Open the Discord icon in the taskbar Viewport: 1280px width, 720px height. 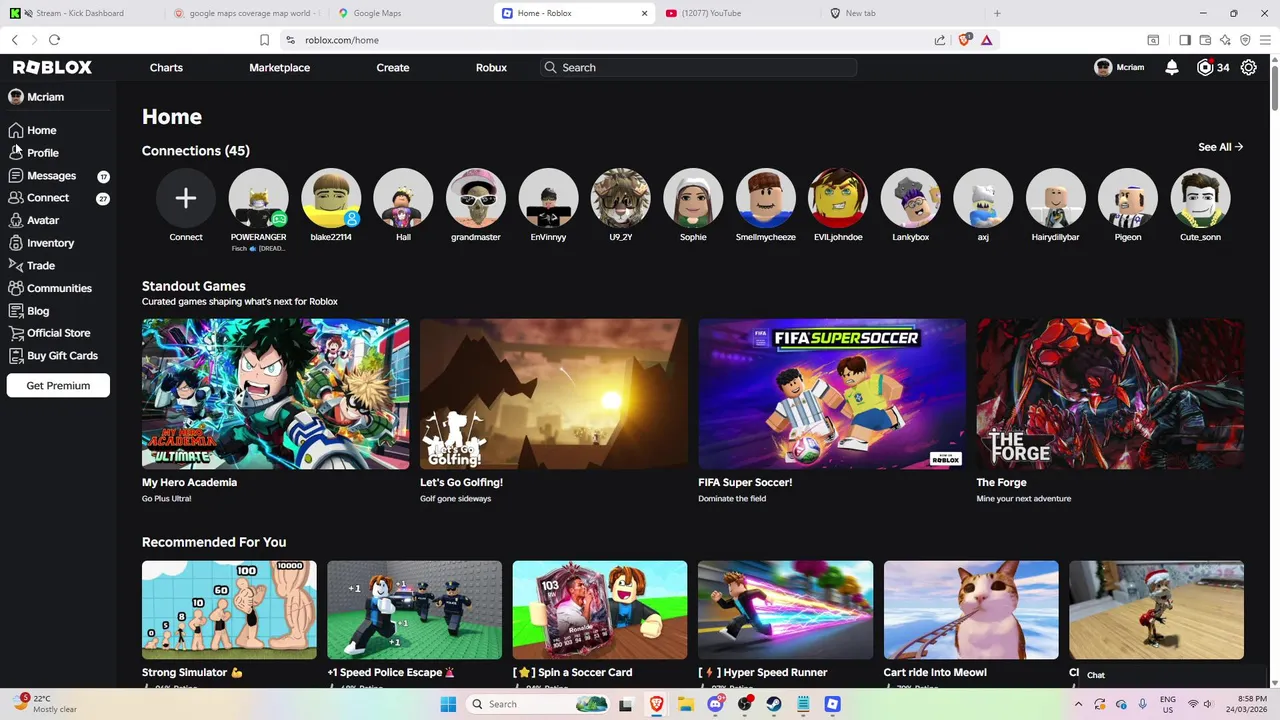click(x=715, y=704)
